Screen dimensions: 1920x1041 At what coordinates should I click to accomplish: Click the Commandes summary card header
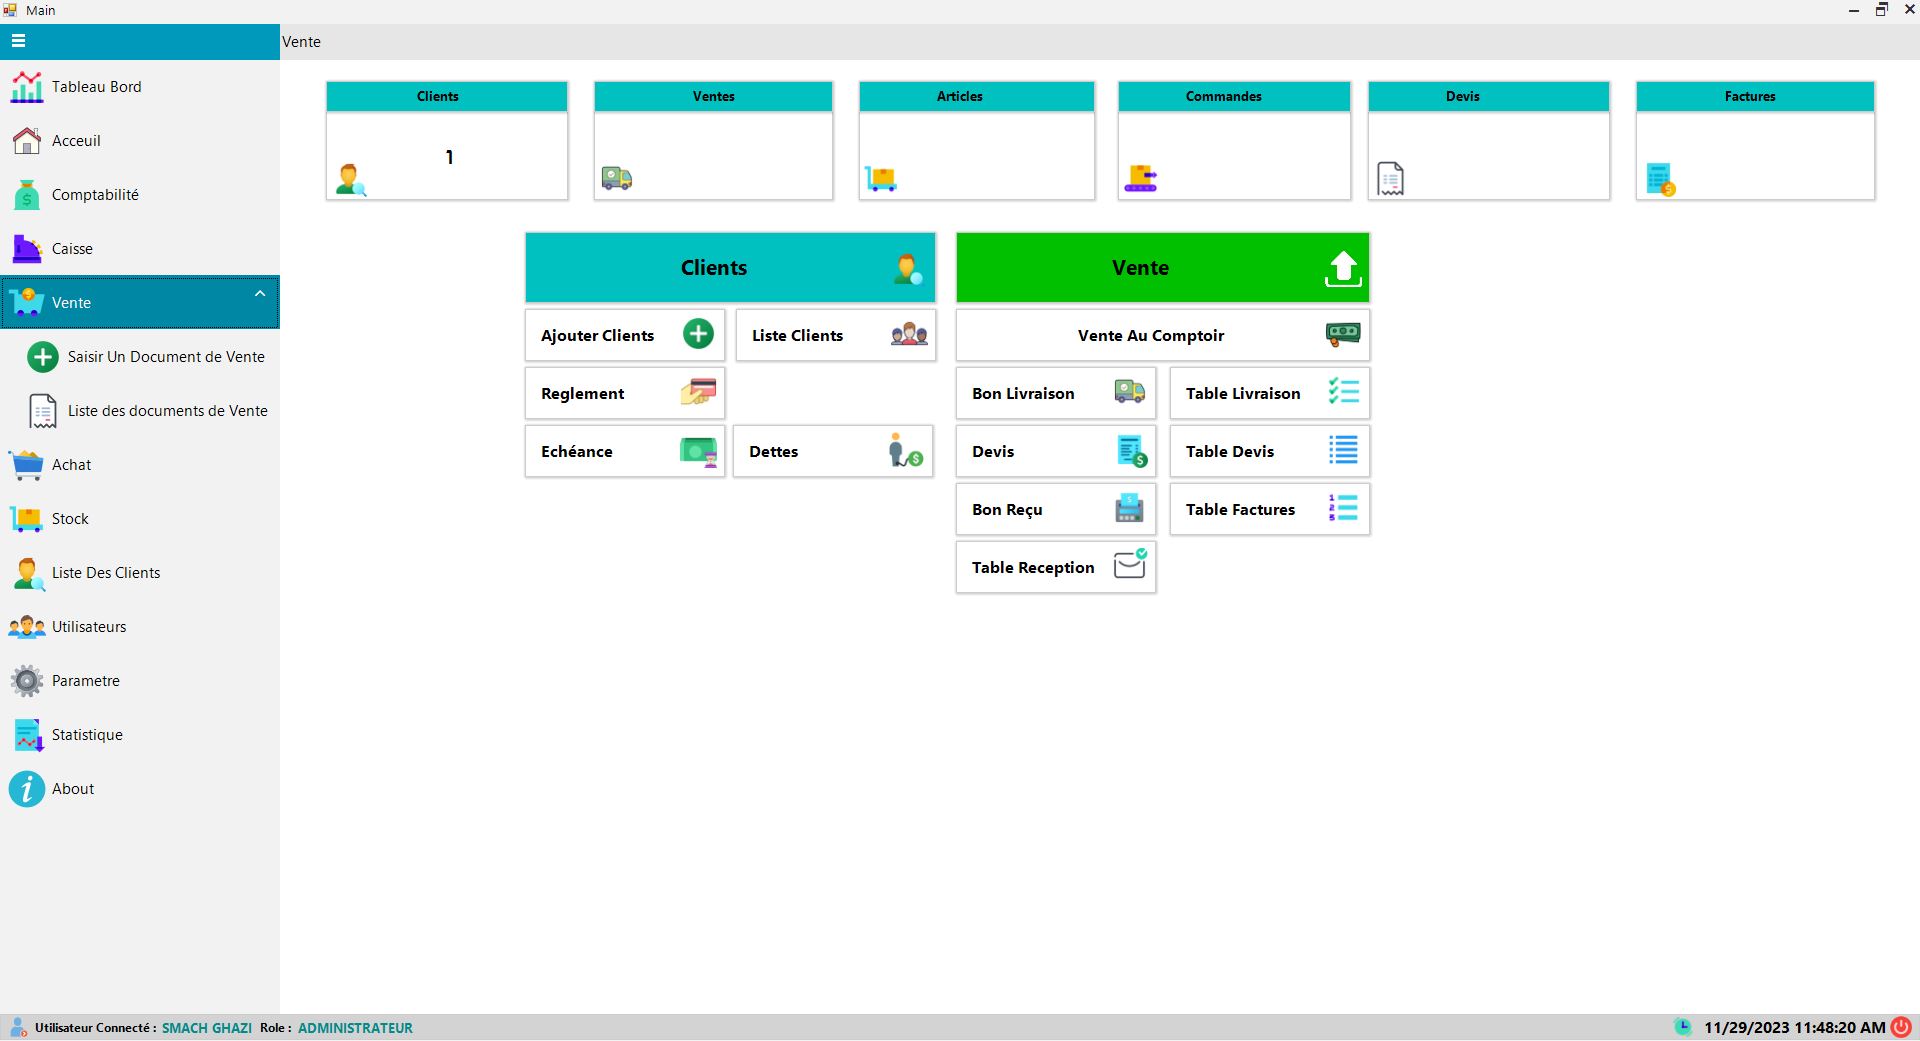[1234, 97]
